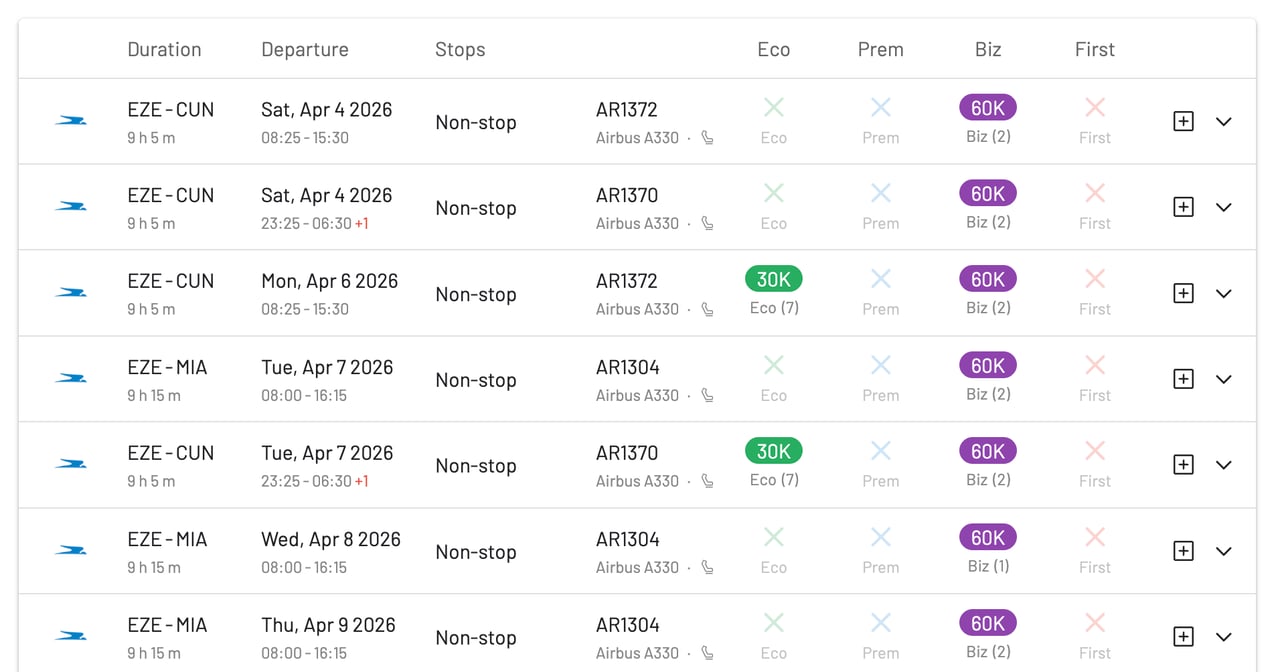Click the phone icon on the AR1304 Apr 9 row

click(x=707, y=653)
